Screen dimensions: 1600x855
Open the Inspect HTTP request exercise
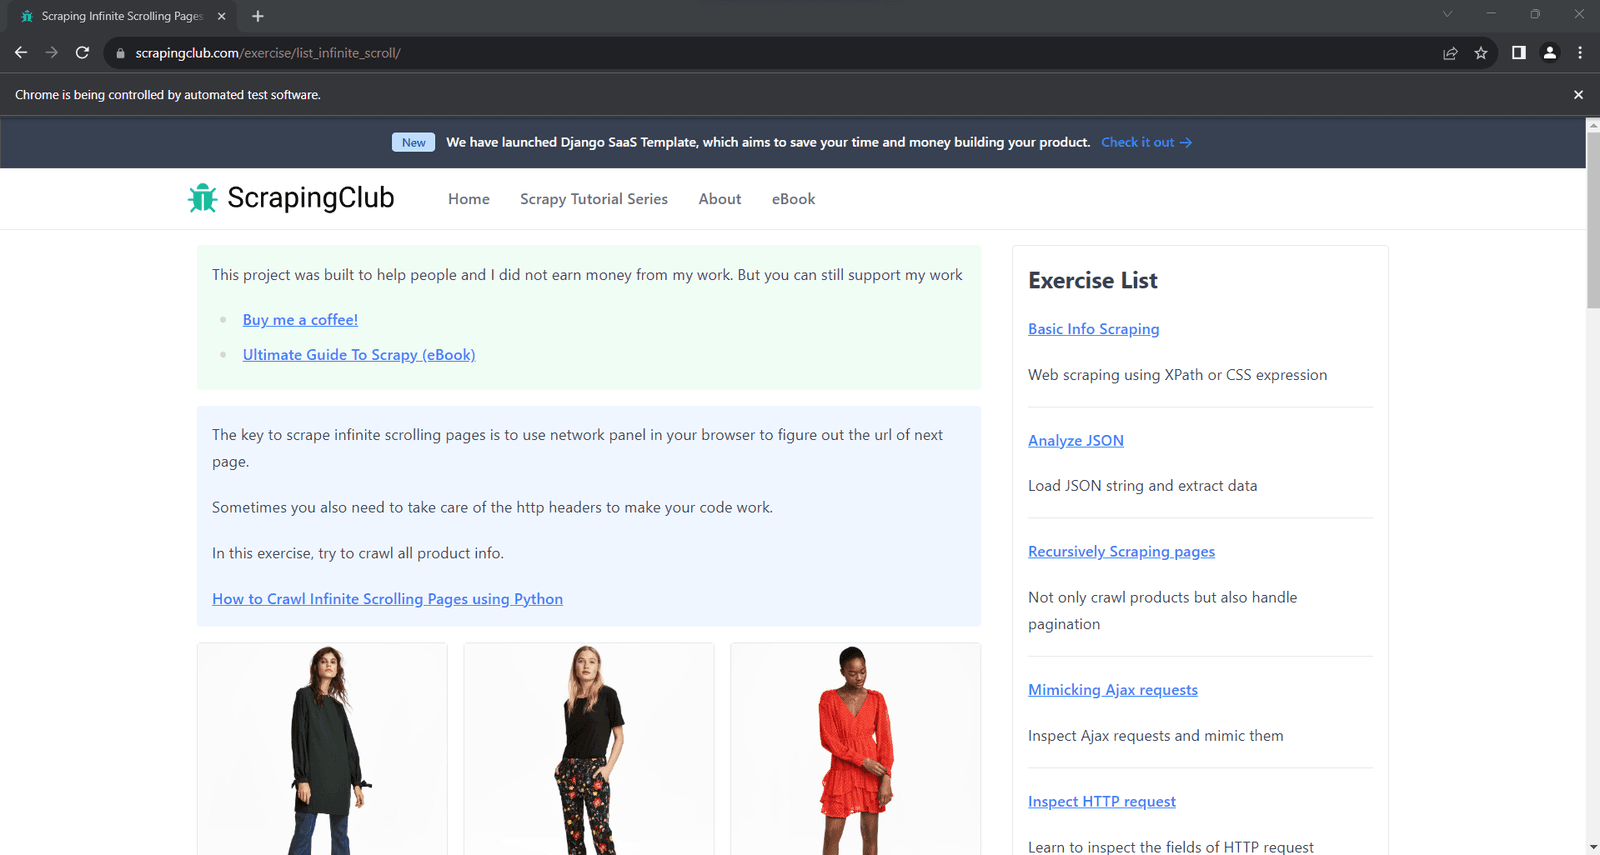coord(1101,801)
